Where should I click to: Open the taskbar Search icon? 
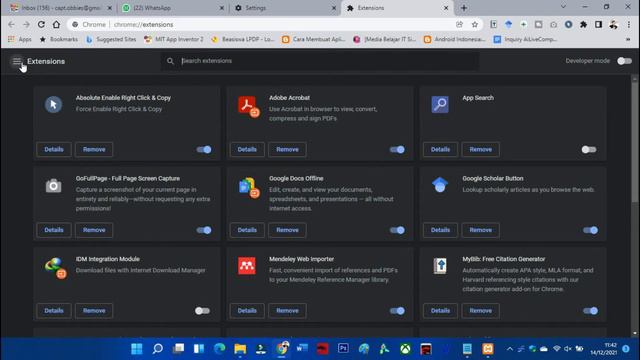pyautogui.click(x=158, y=349)
